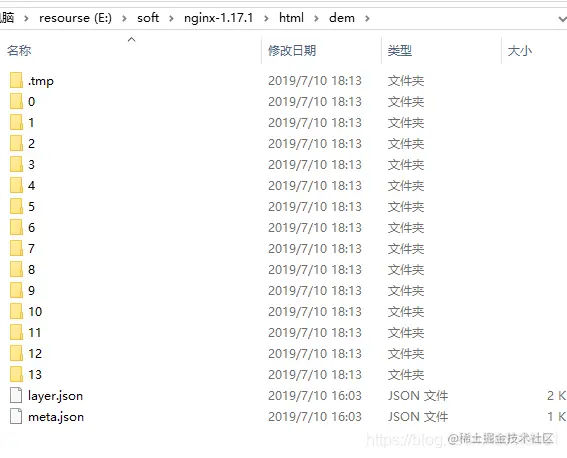Screen dimensions: 567x458
Task: Click the folder name 10
Action: (x=35, y=311)
